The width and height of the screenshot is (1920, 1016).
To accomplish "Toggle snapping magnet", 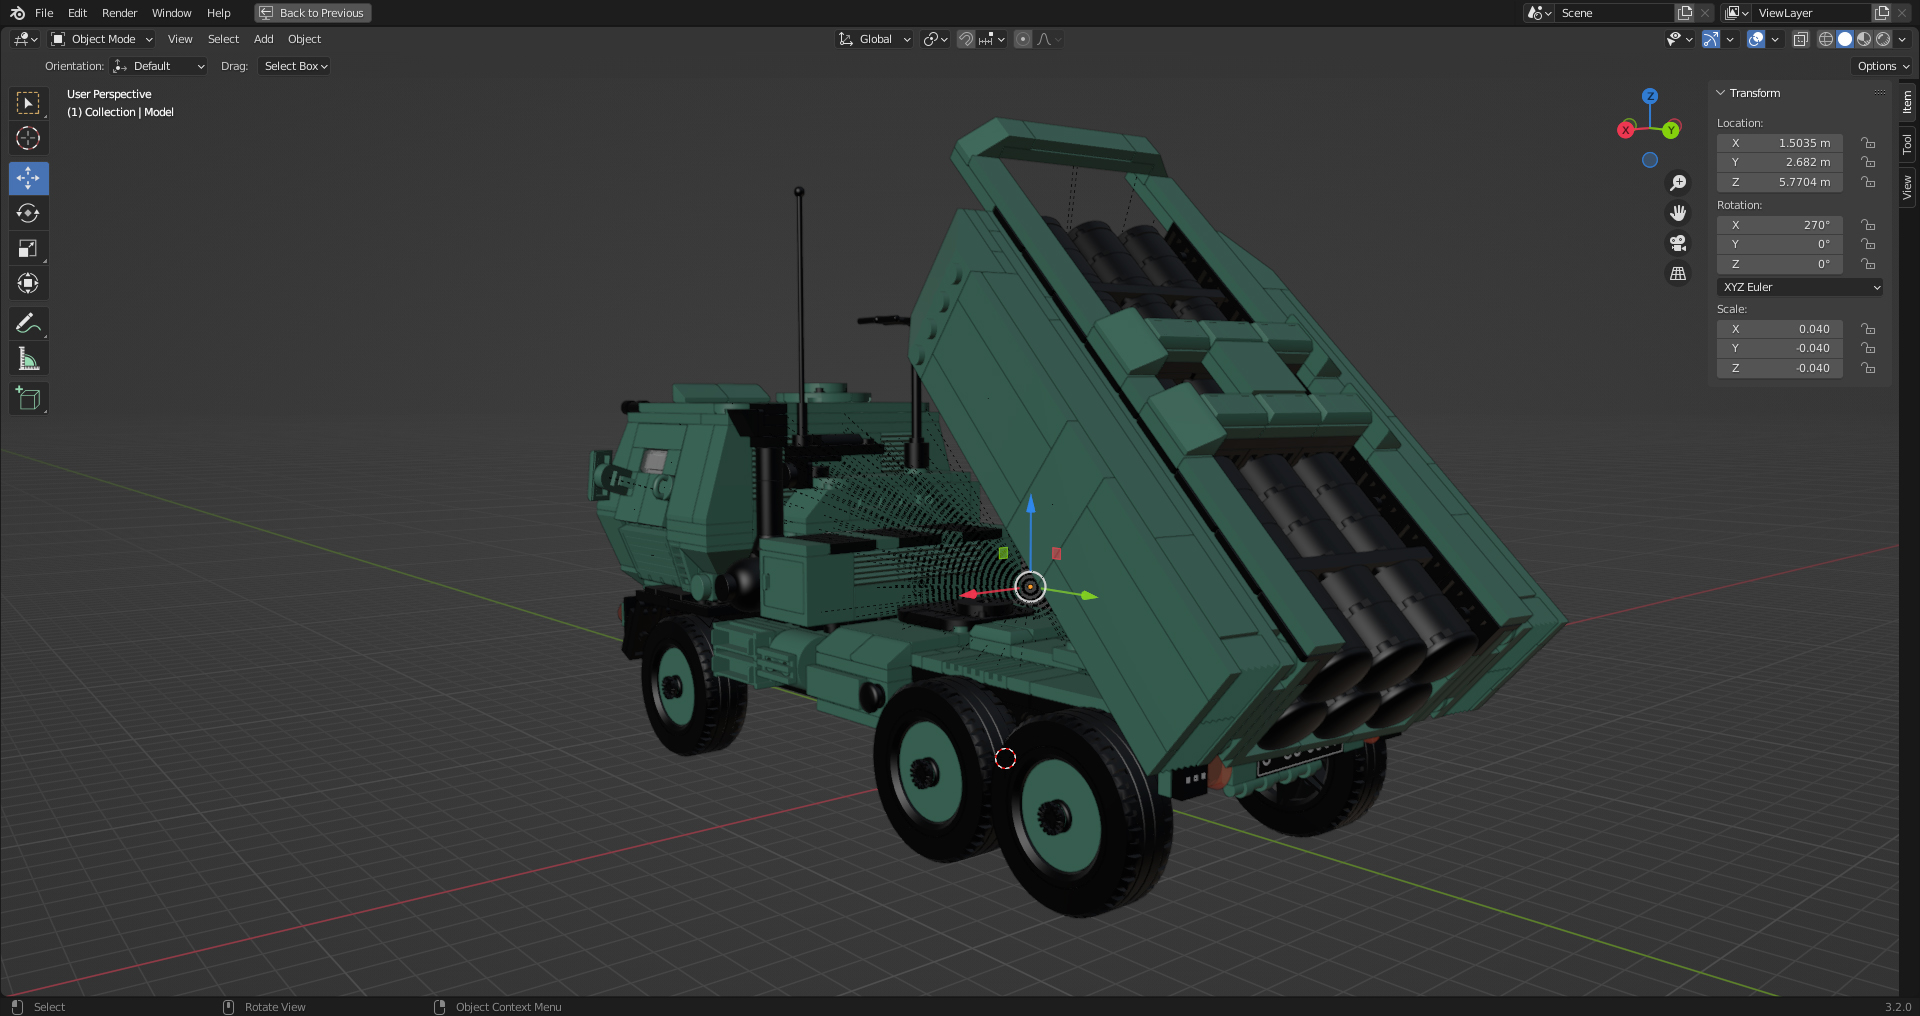I will pos(966,39).
